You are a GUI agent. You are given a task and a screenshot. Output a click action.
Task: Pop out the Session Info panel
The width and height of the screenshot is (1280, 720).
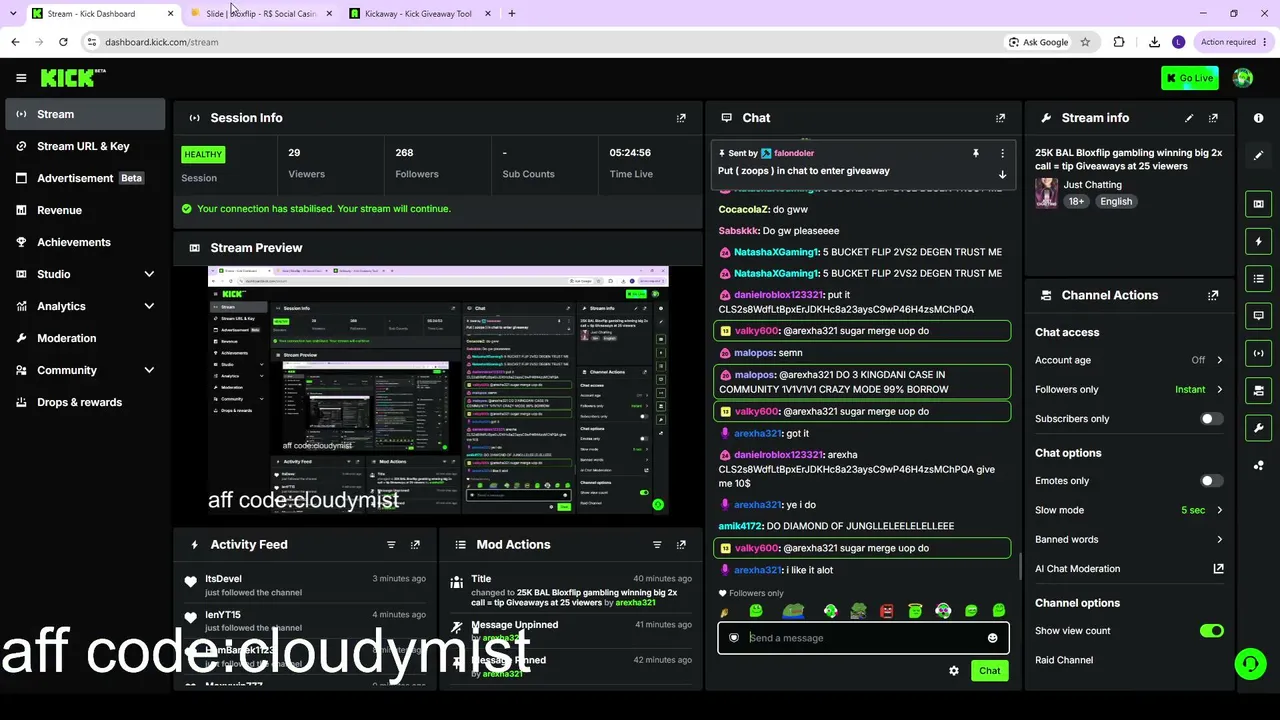click(x=681, y=118)
